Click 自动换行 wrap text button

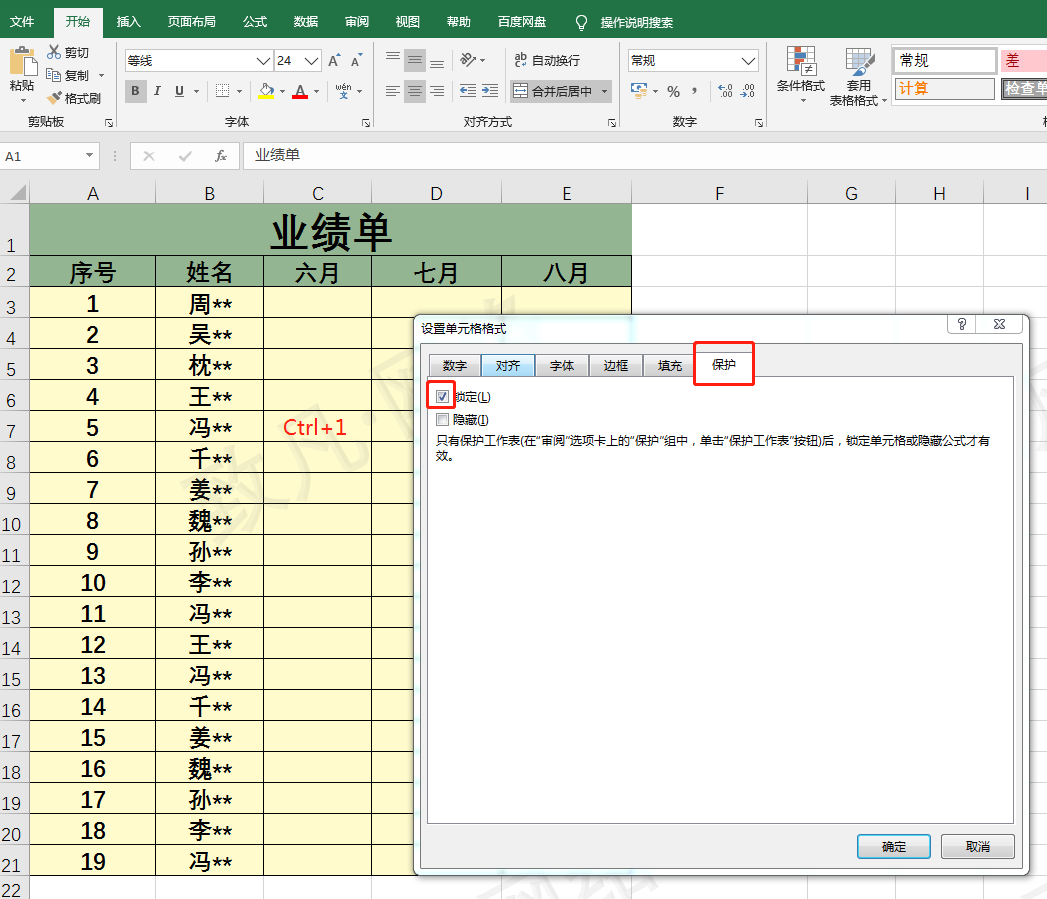(548, 60)
